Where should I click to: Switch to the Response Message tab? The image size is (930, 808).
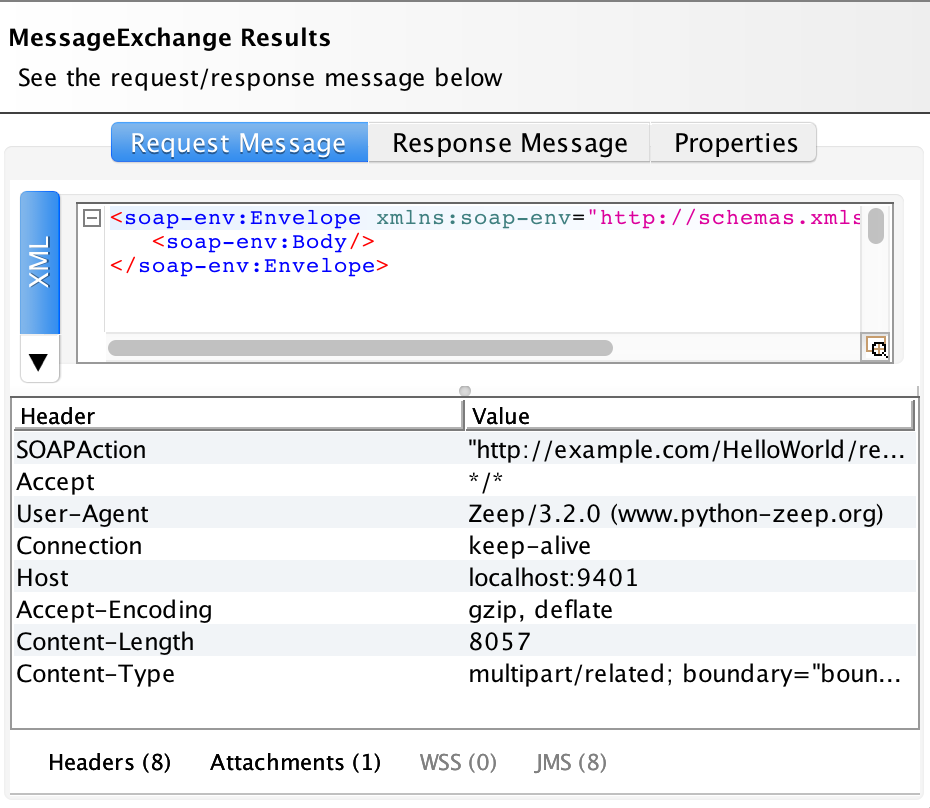508,142
